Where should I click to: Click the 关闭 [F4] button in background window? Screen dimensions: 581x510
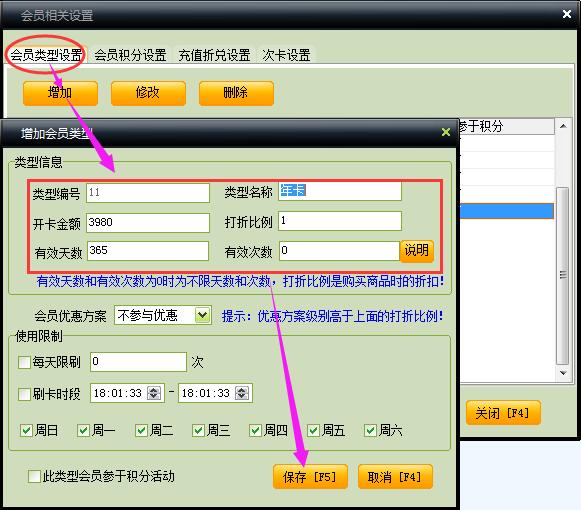coord(503,413)
